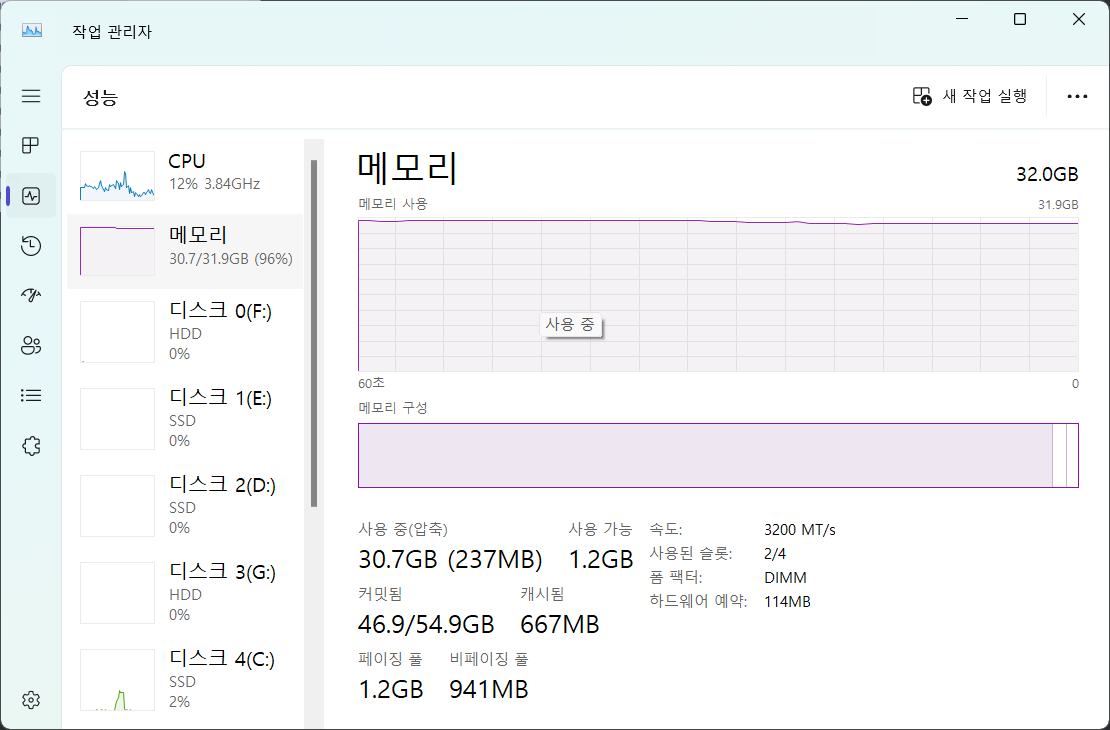Open the three-dot more options menu

pos(1077,96)
